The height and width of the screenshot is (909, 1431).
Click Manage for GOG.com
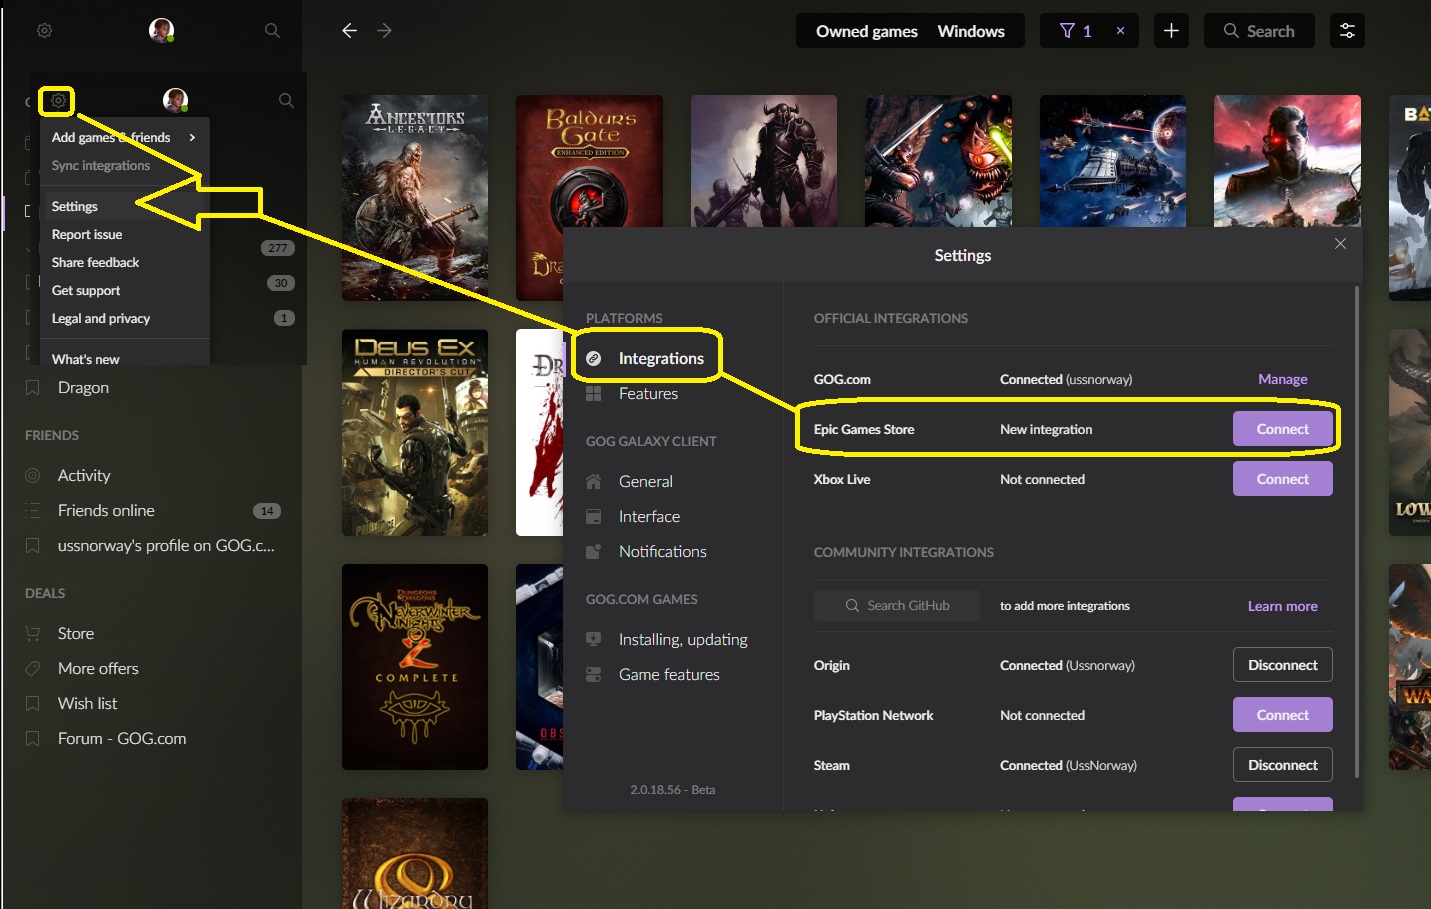click(1283, 380)
